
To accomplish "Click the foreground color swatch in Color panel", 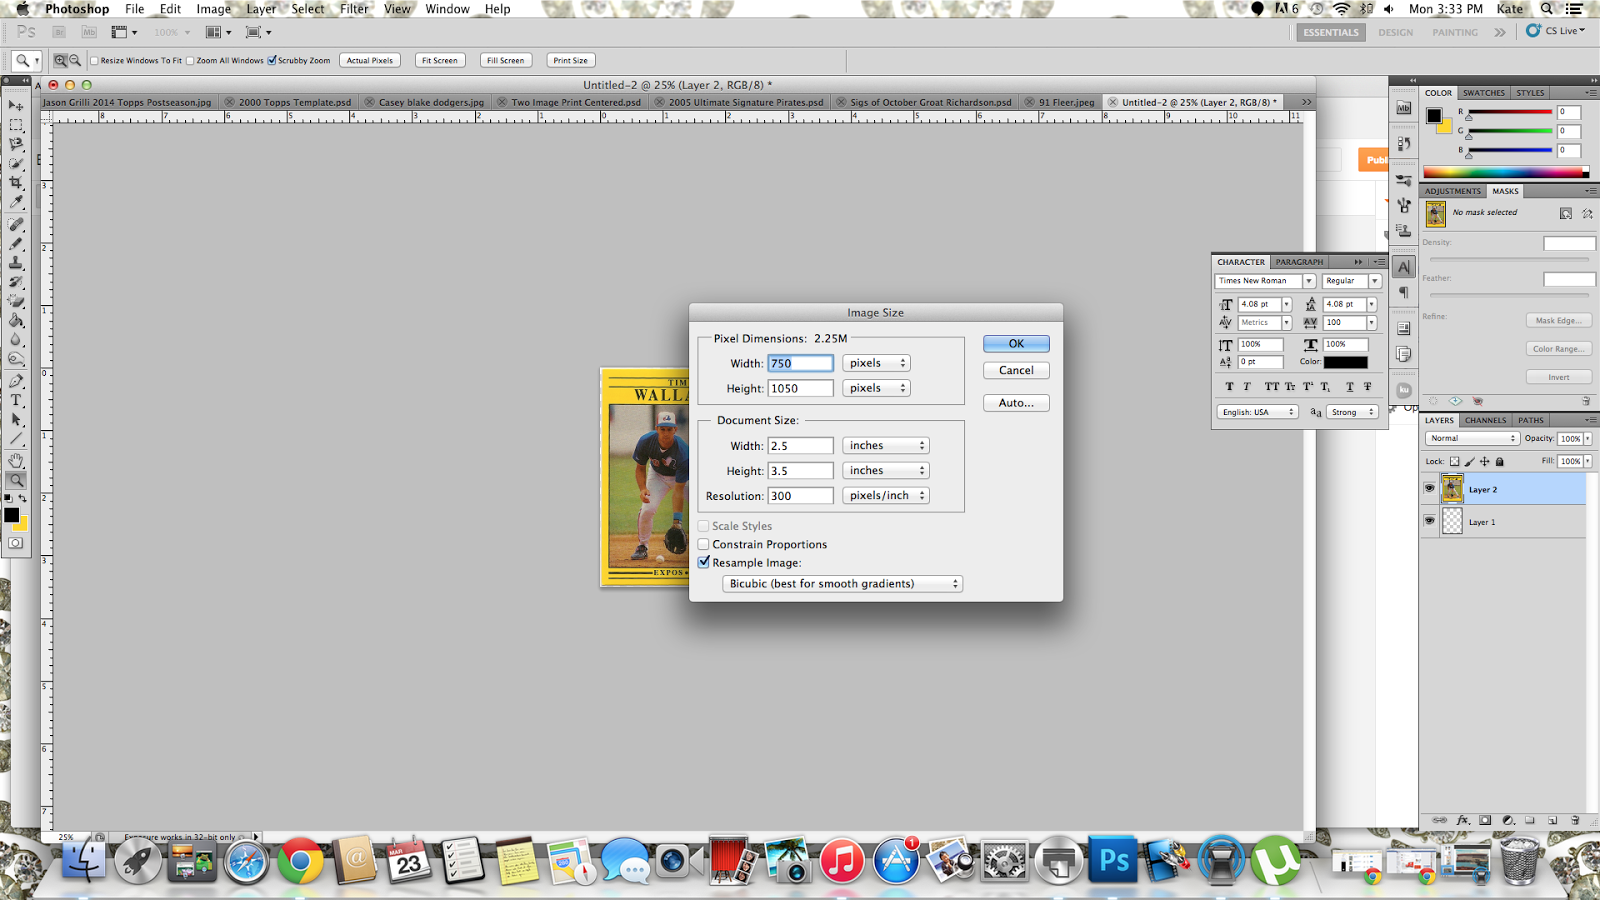I will click(1434, 115).
